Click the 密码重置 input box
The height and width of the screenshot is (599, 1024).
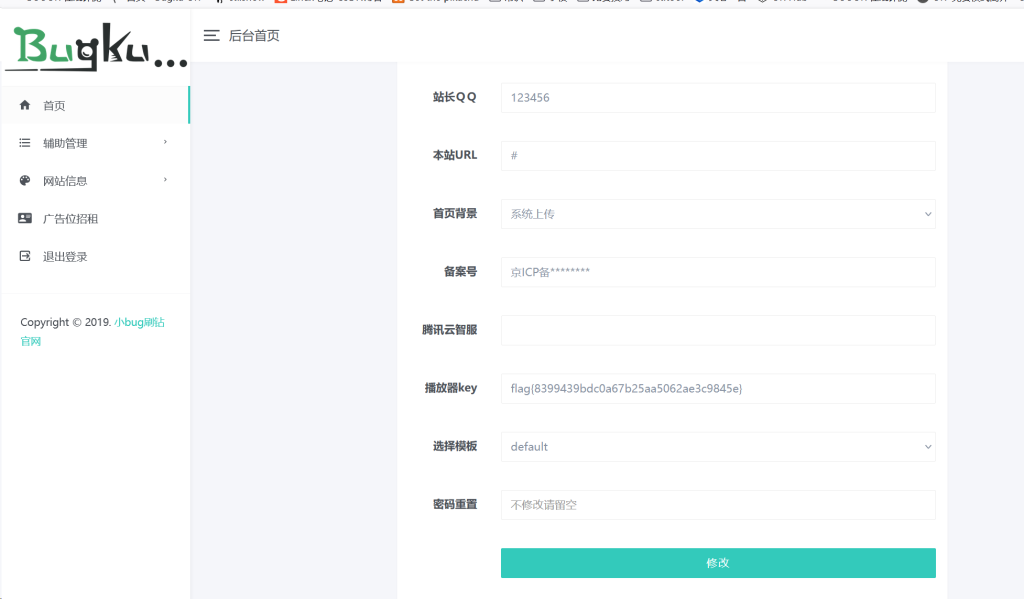[717, 505]
